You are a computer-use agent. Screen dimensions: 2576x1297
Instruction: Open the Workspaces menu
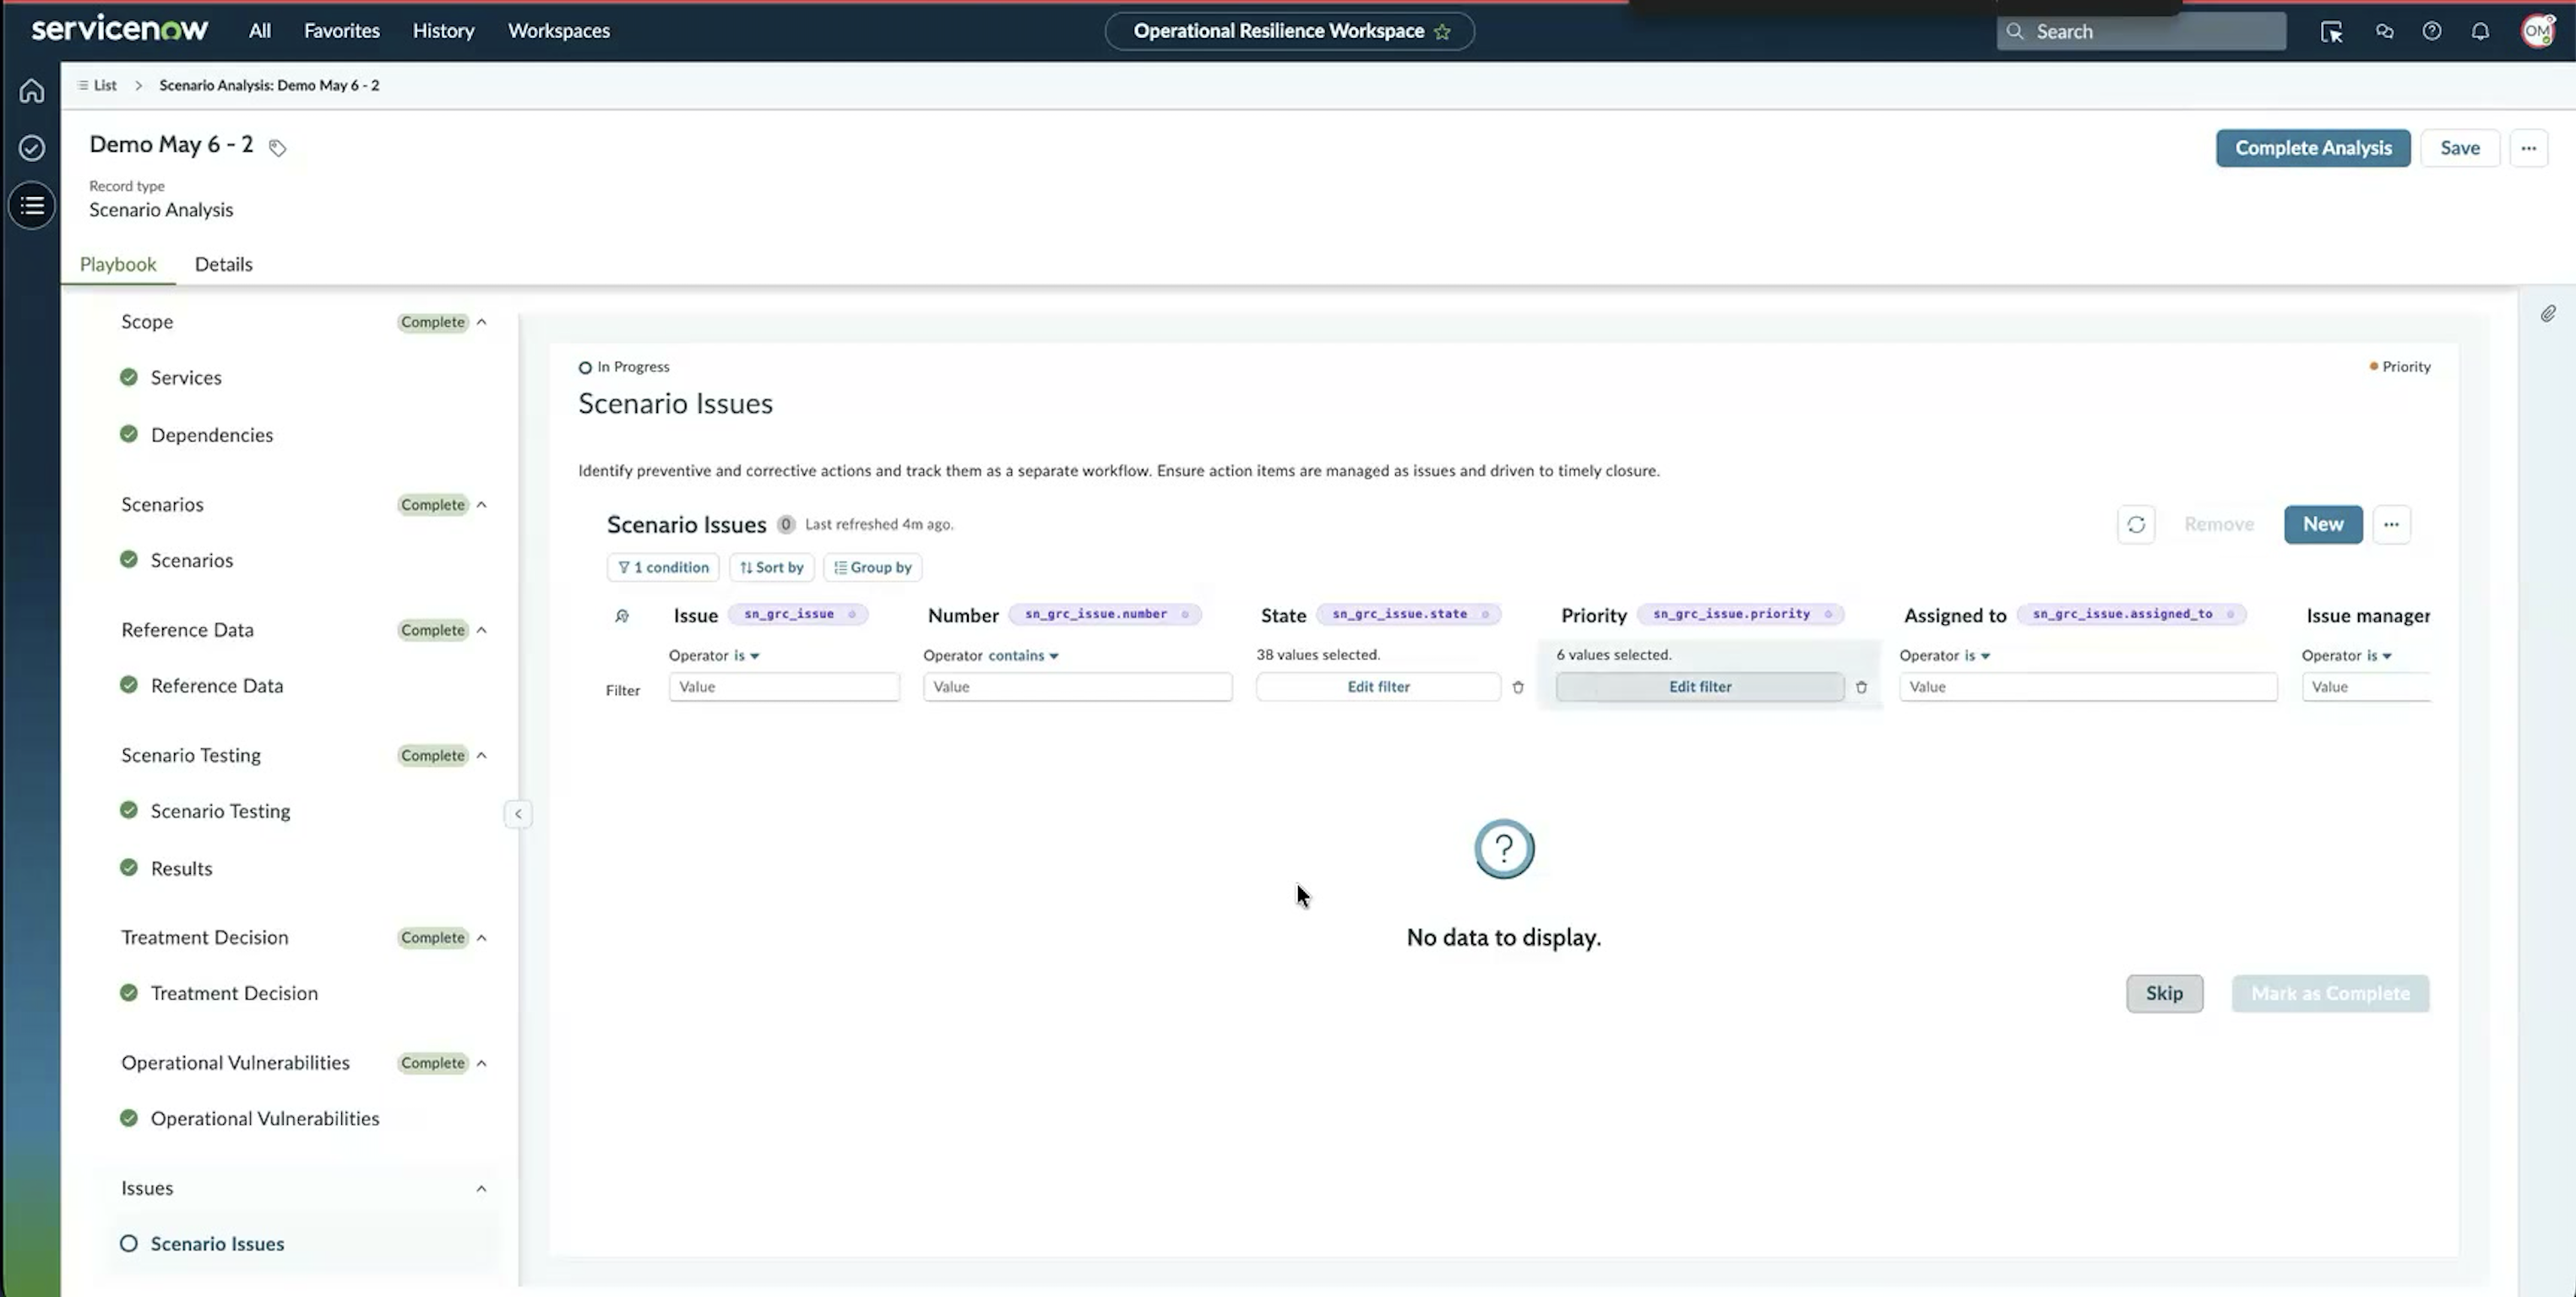coord(559,31)
